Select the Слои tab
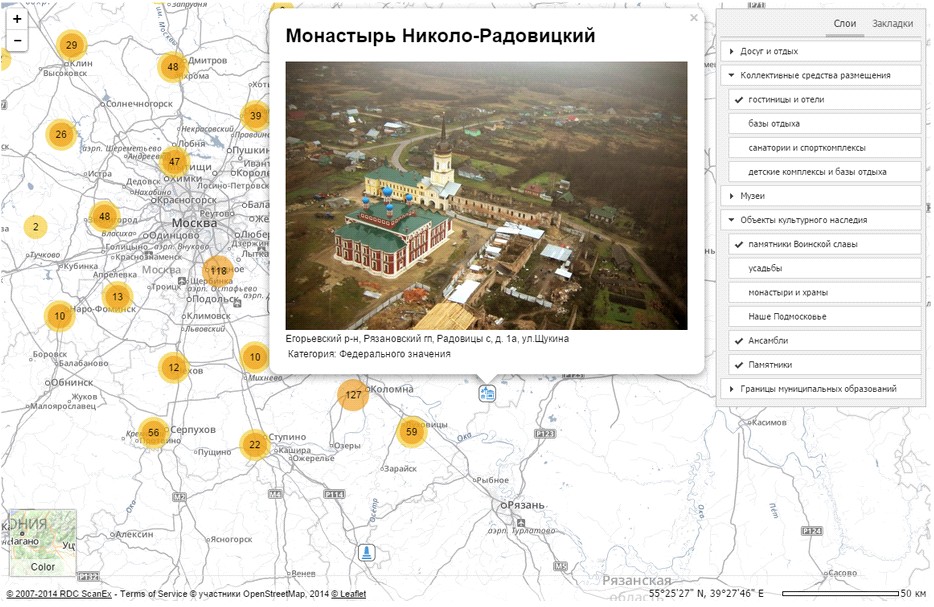 point(845,23)
